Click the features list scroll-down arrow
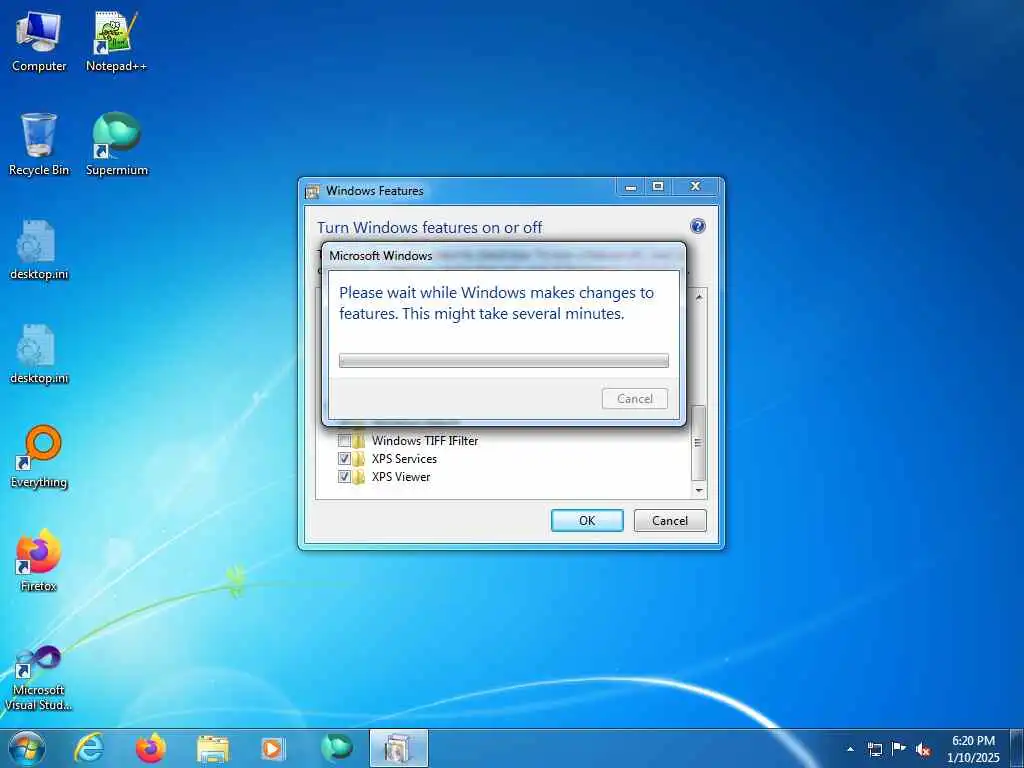Image resolution: width=1024 pixels, height=768 pixels. click(699, 490)
